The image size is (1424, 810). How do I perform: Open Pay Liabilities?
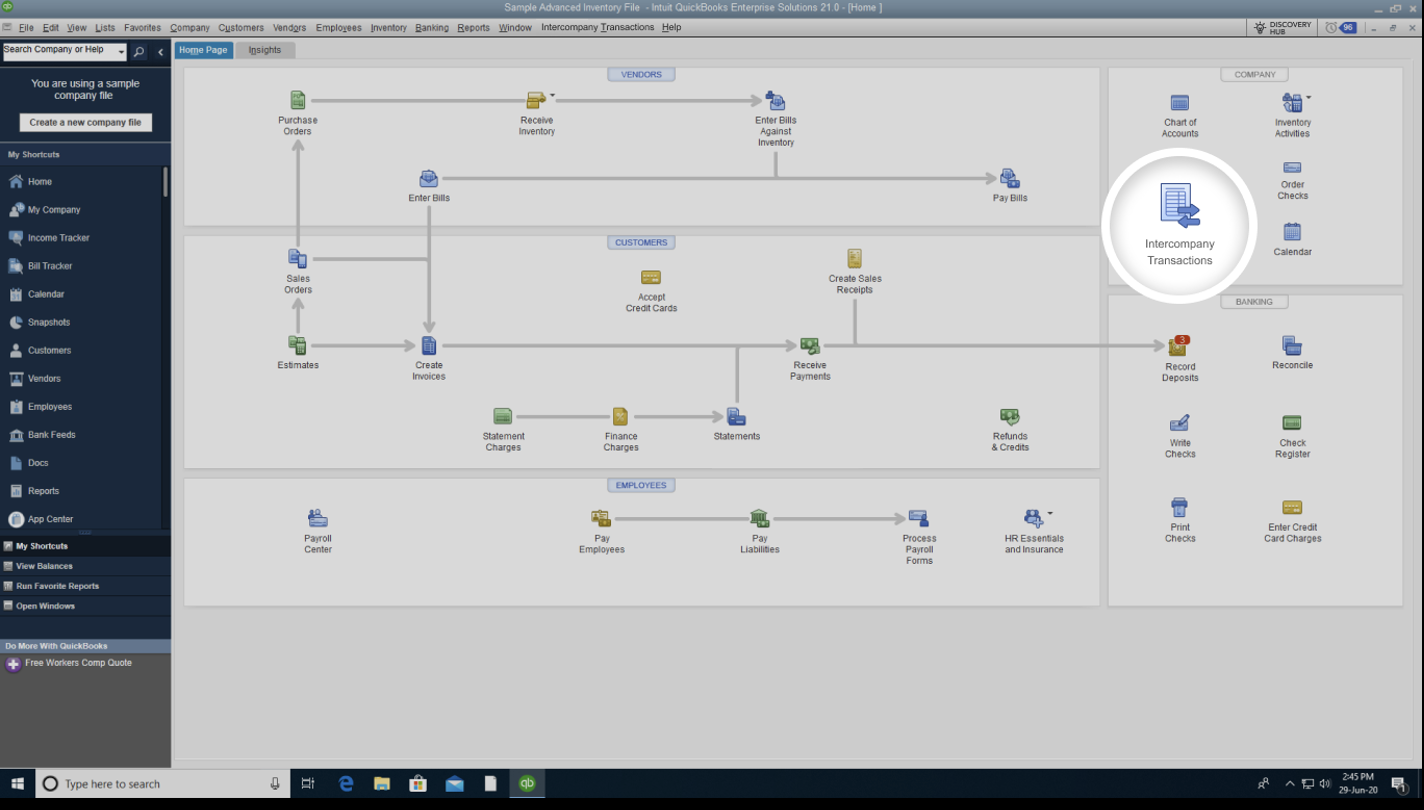coord(759,518)
